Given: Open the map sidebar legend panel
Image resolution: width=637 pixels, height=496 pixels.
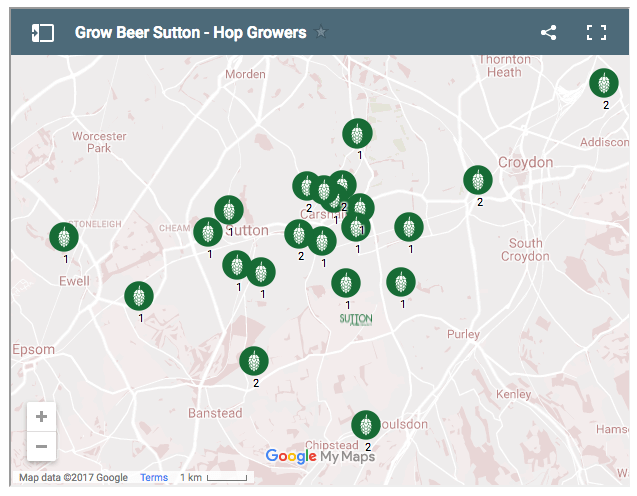Looking at the screenshot, I should tap(43, 33).
